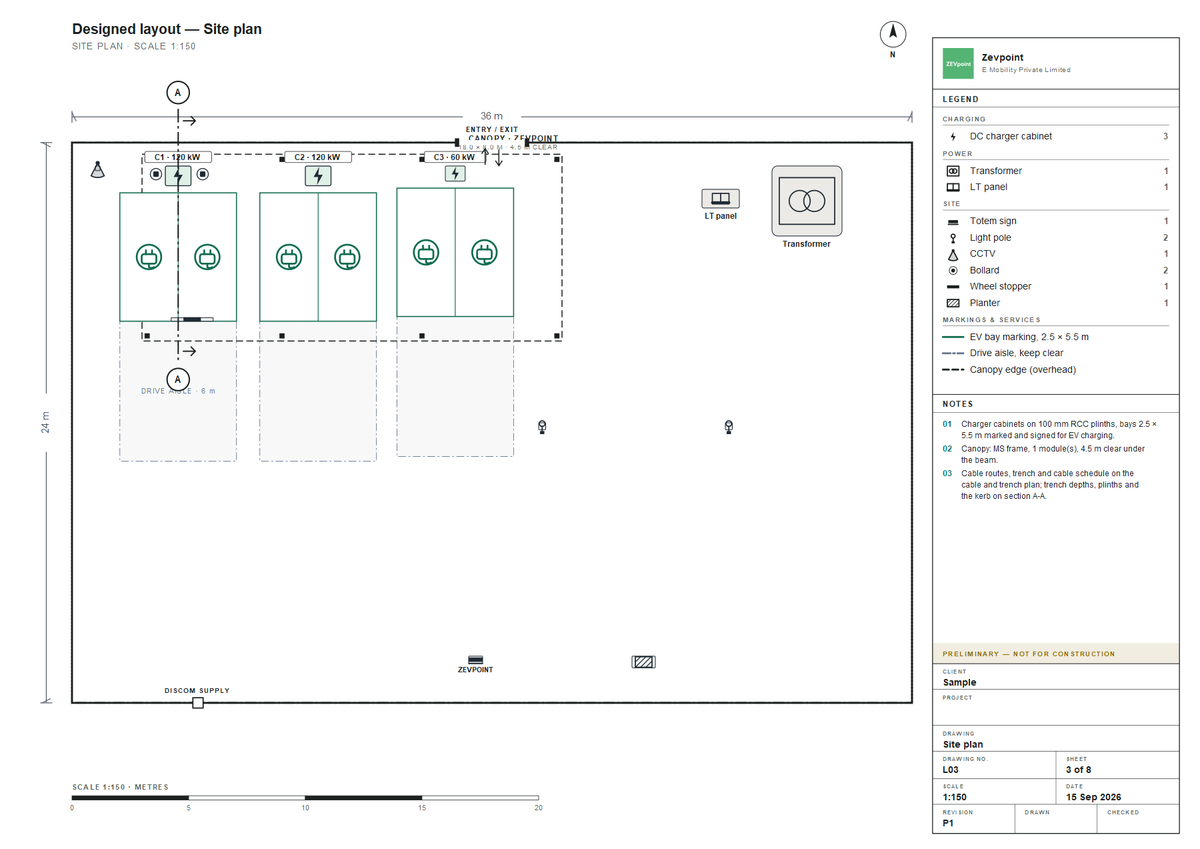Click the 'DRIVE AISLE · 6 m' label
Viewport: 1200px width, 849px height.
click(178, 391)
